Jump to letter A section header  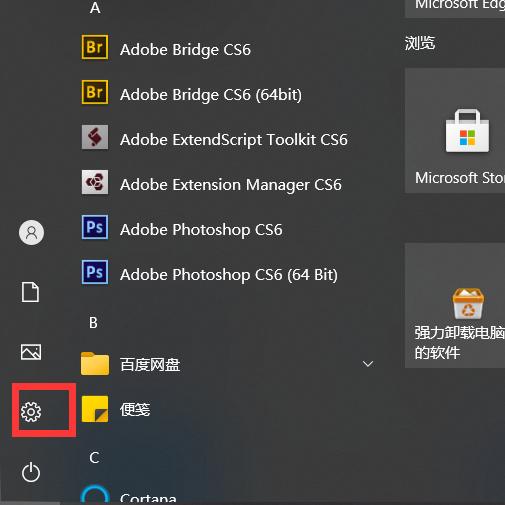[x=95, y=8]
